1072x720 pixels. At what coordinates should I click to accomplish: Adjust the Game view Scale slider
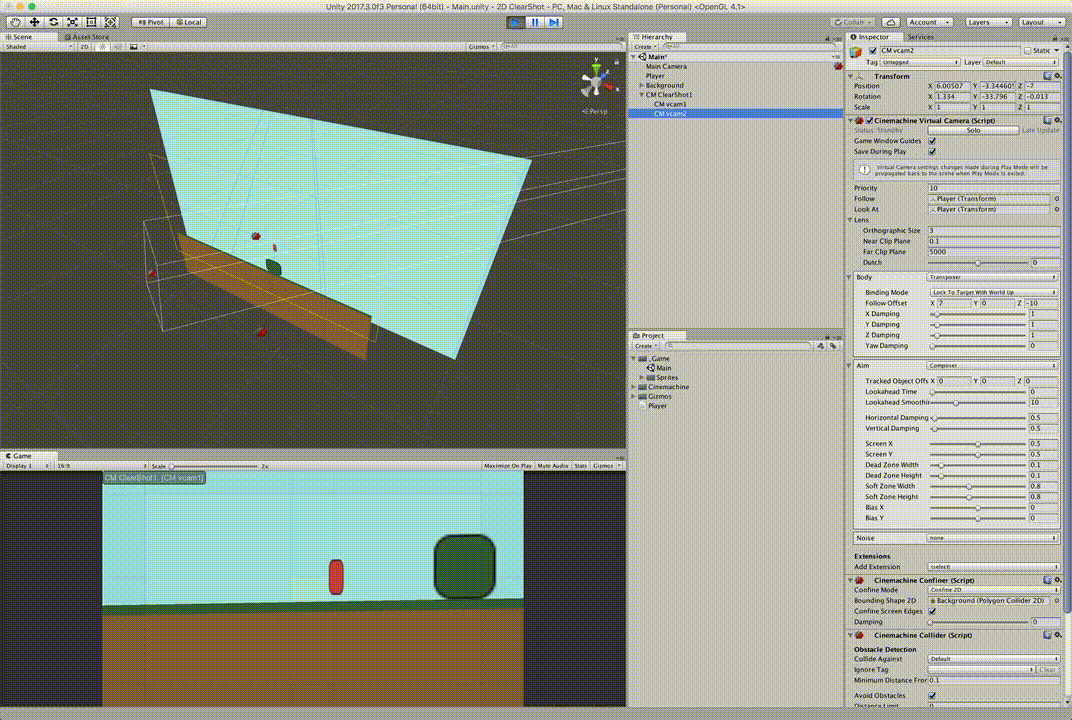pyautogui.click(x=172, y=466)
